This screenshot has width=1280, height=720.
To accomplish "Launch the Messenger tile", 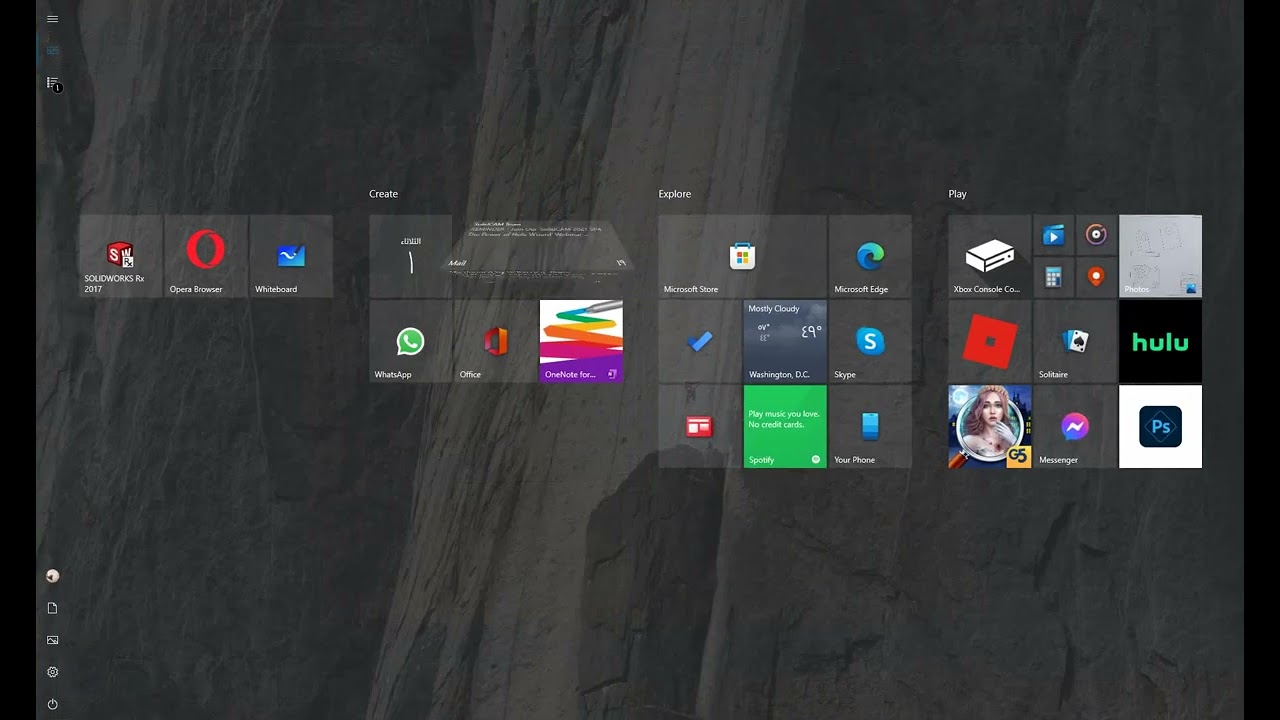I will point(1075,426).
